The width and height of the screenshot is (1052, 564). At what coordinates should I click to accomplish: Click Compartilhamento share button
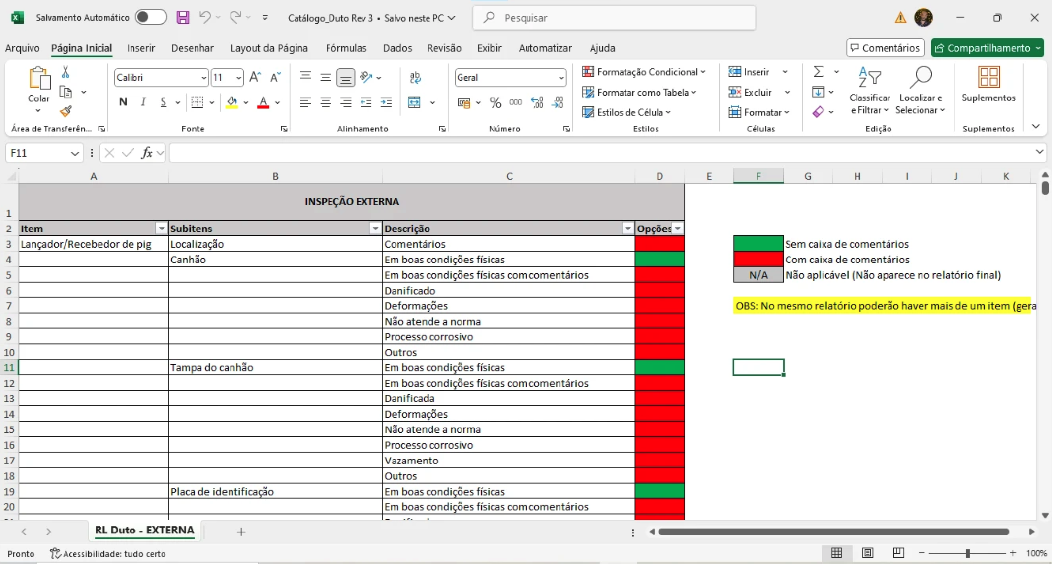tap(987, 48)
